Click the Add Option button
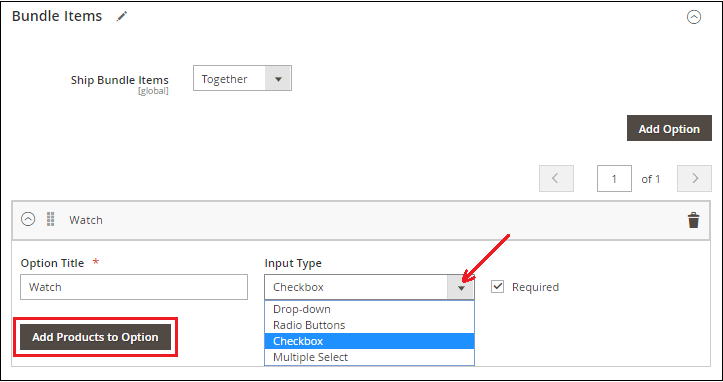The height and width of the screenshot is (382, 723). point(669,128)
